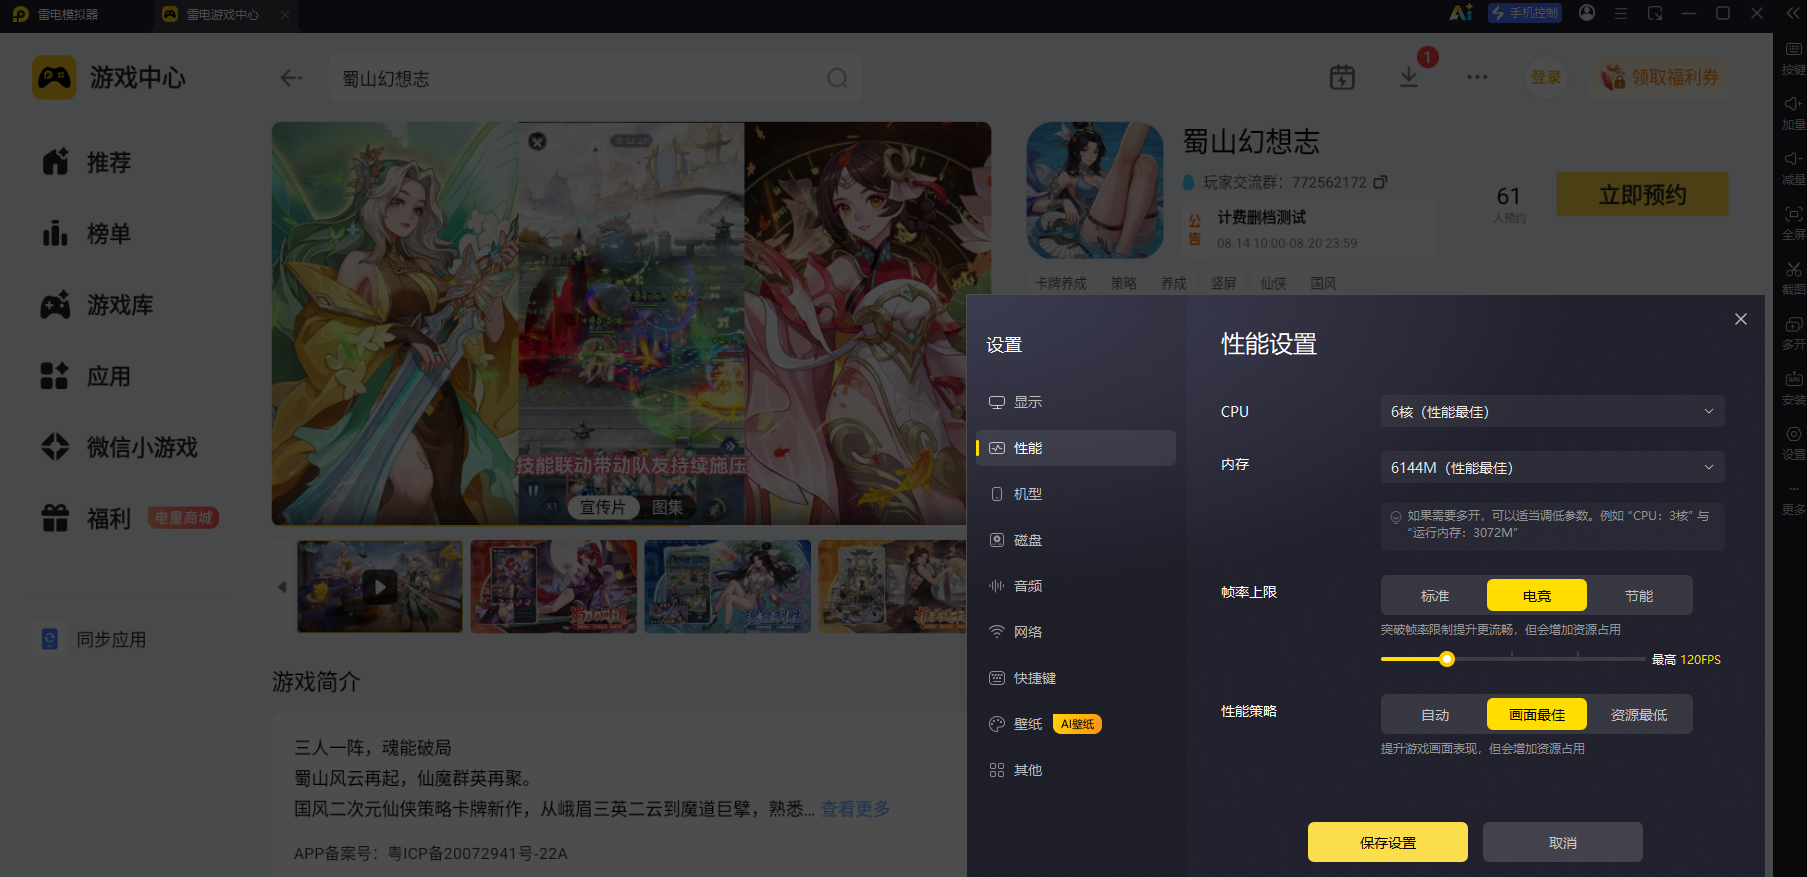Switch to the 雷电模拟器 window tab
Image resolution: width=1807 pixels, height=877 pixels.
pyautogui.click(x=56, y=15)
